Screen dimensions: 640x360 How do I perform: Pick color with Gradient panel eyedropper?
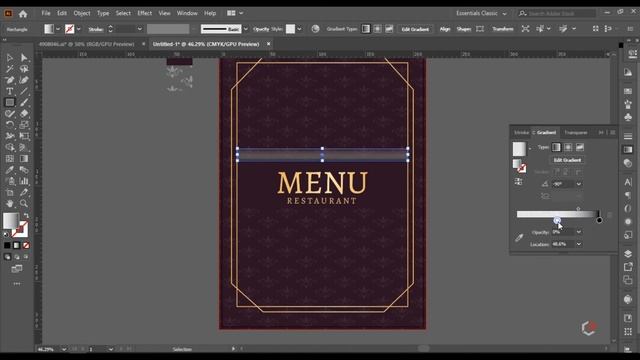[519, 238]
